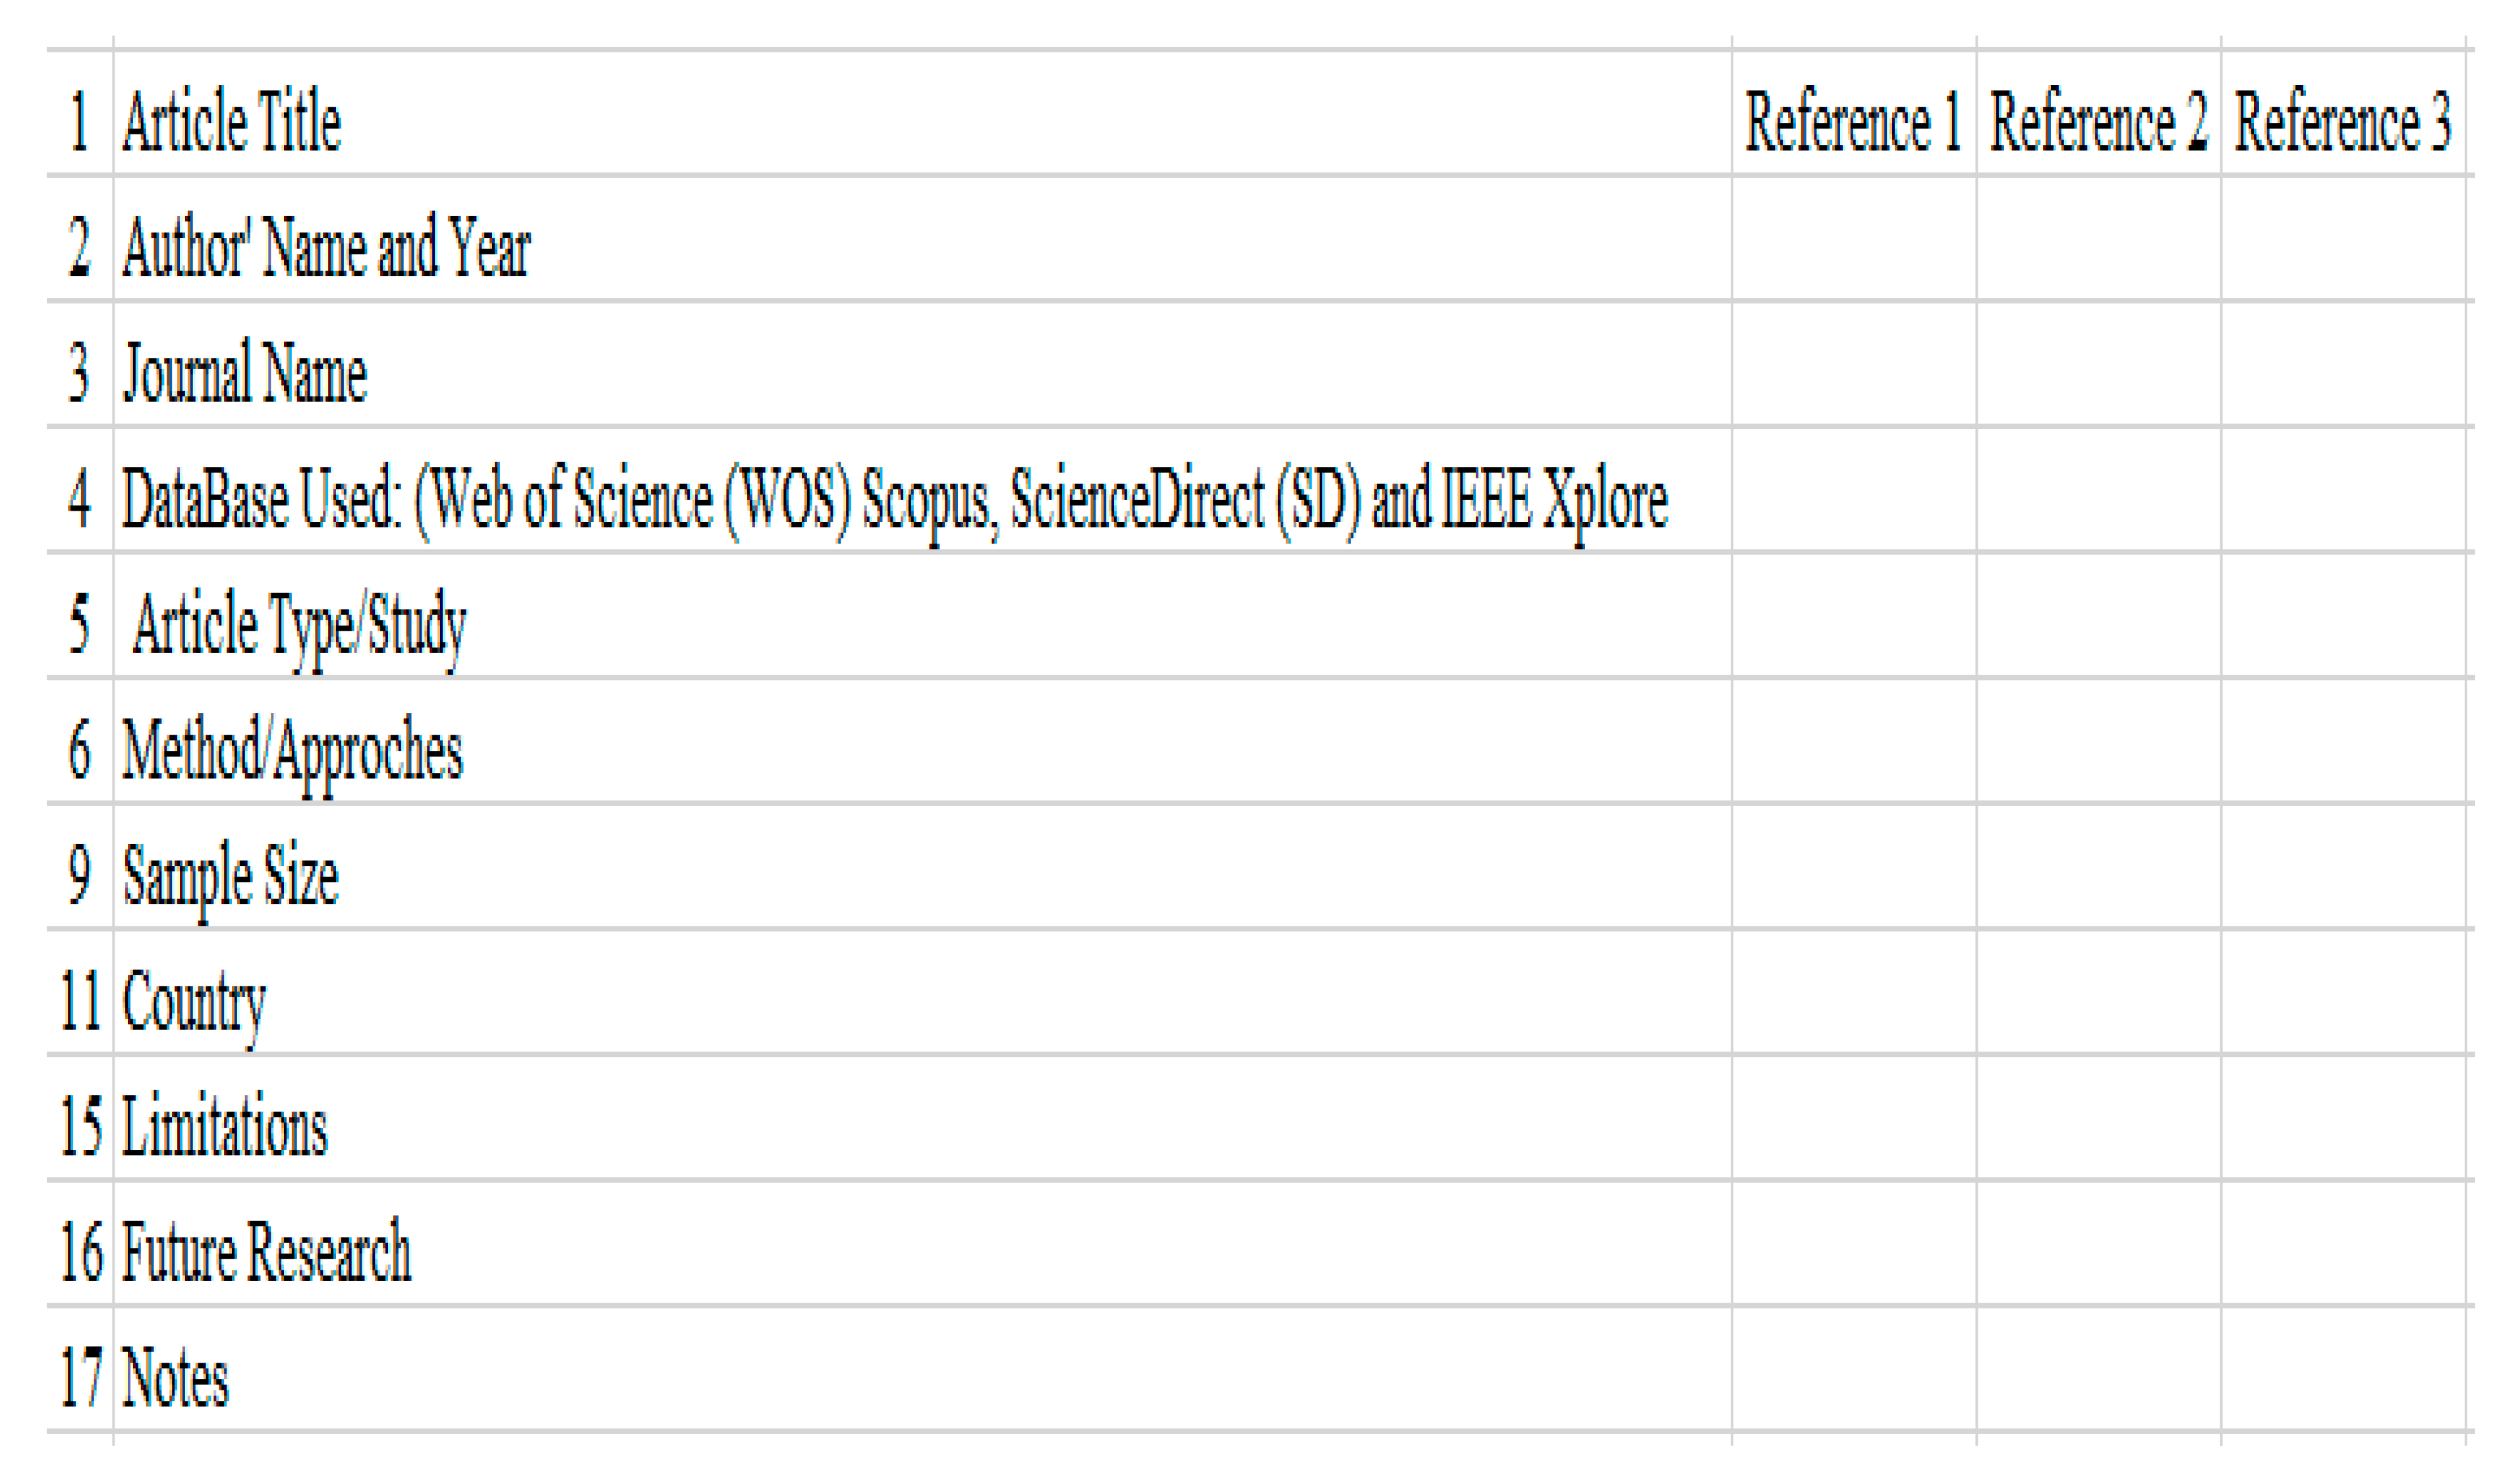Select row number 16 beside Future Research

pos(80,1252)
